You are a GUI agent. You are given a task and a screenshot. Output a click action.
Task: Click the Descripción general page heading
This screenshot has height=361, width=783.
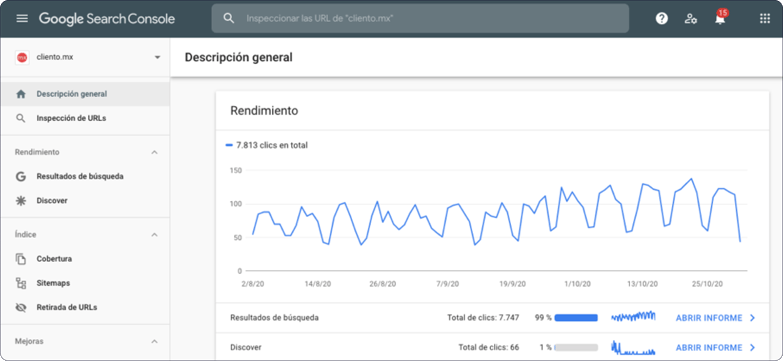click(239, 57)
